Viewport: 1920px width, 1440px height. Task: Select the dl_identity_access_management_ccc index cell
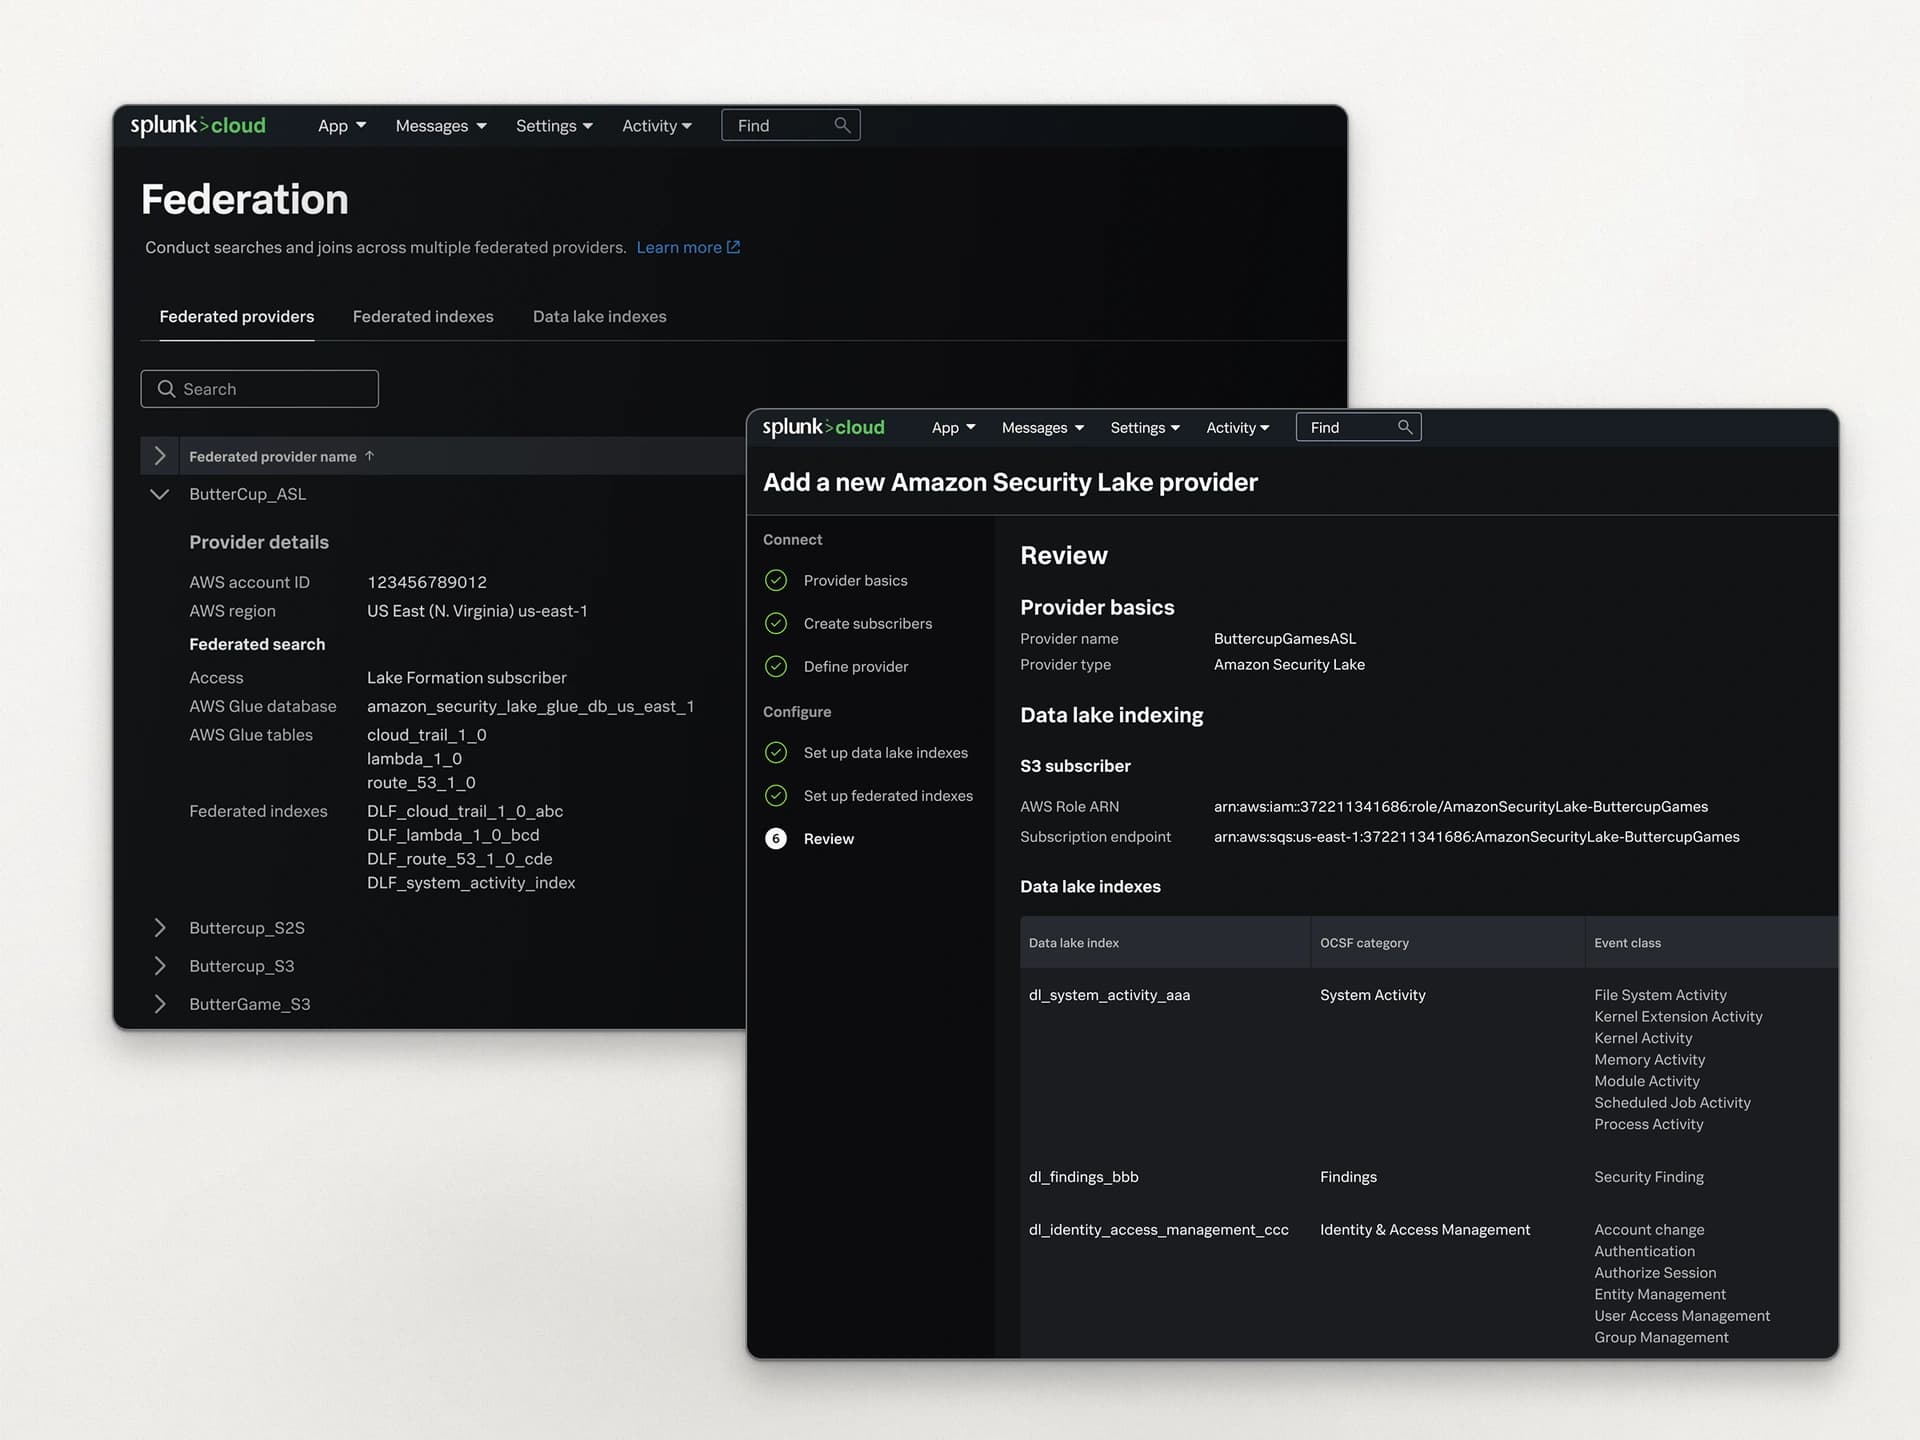[1158, 1229]
